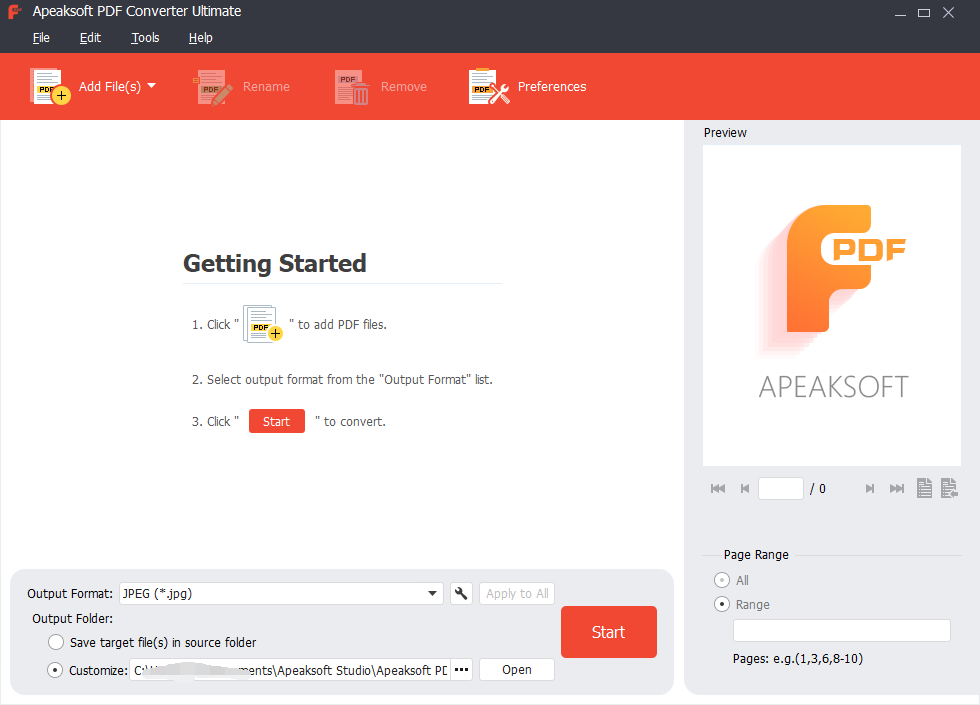Image resolution: width=980 pixels, height=705 pixels.
Task: Click the Remove toolbar icon
Action: pyautogui.click(x=350, y=86)
